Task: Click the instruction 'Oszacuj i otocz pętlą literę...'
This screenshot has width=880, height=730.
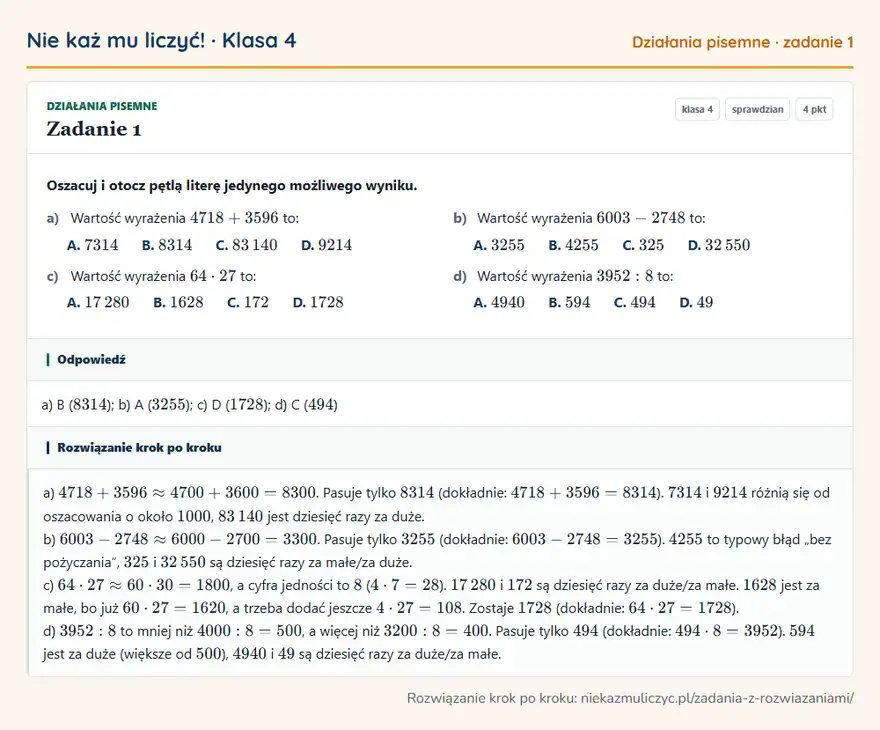Action: (x=232, y=186)
